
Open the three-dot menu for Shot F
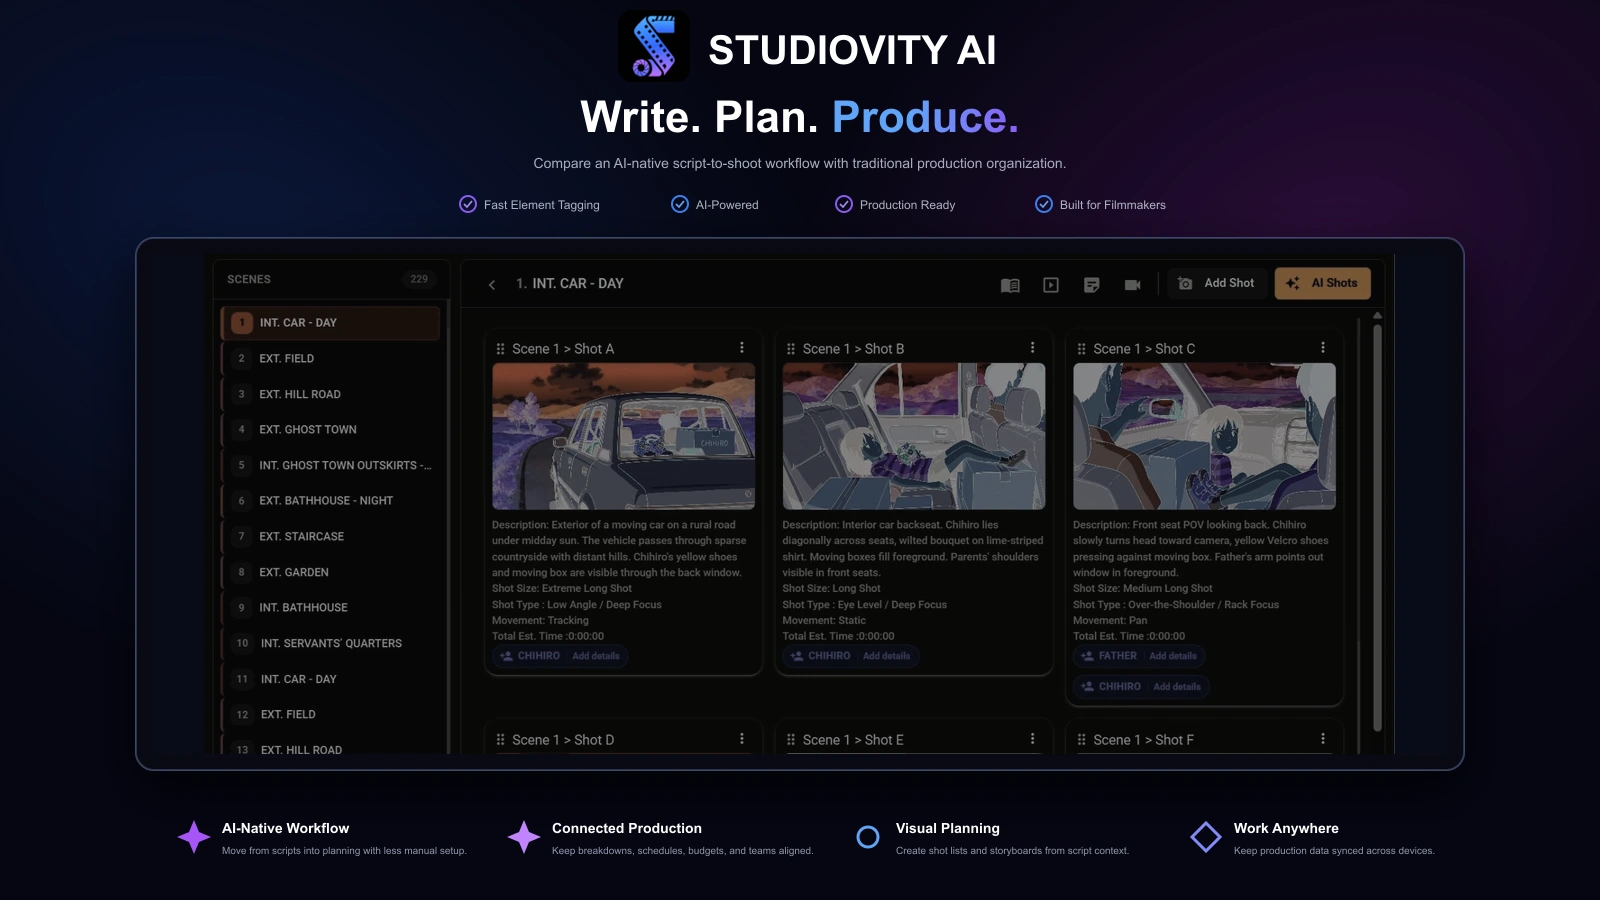(x=1323, y=739)
